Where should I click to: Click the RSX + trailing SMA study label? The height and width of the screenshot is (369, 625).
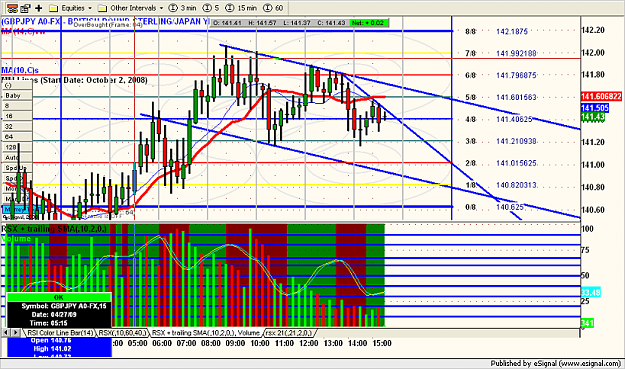[54, 229]
